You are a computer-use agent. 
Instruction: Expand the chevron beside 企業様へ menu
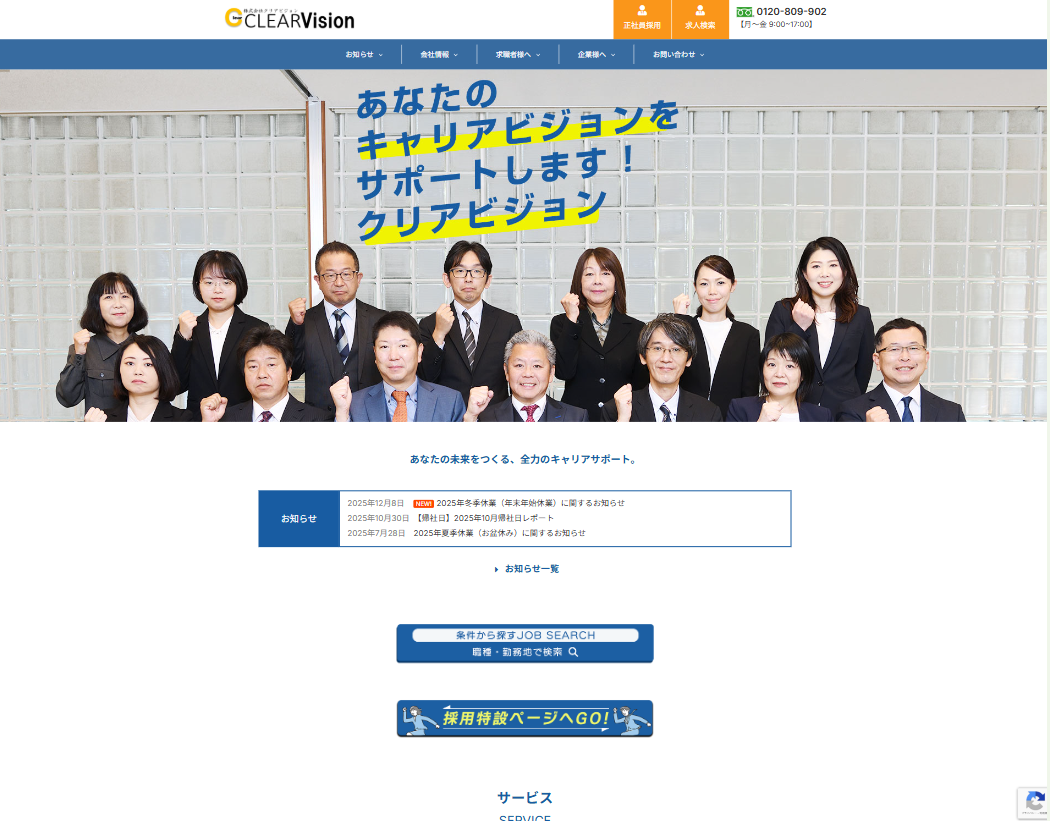(613, 55)
